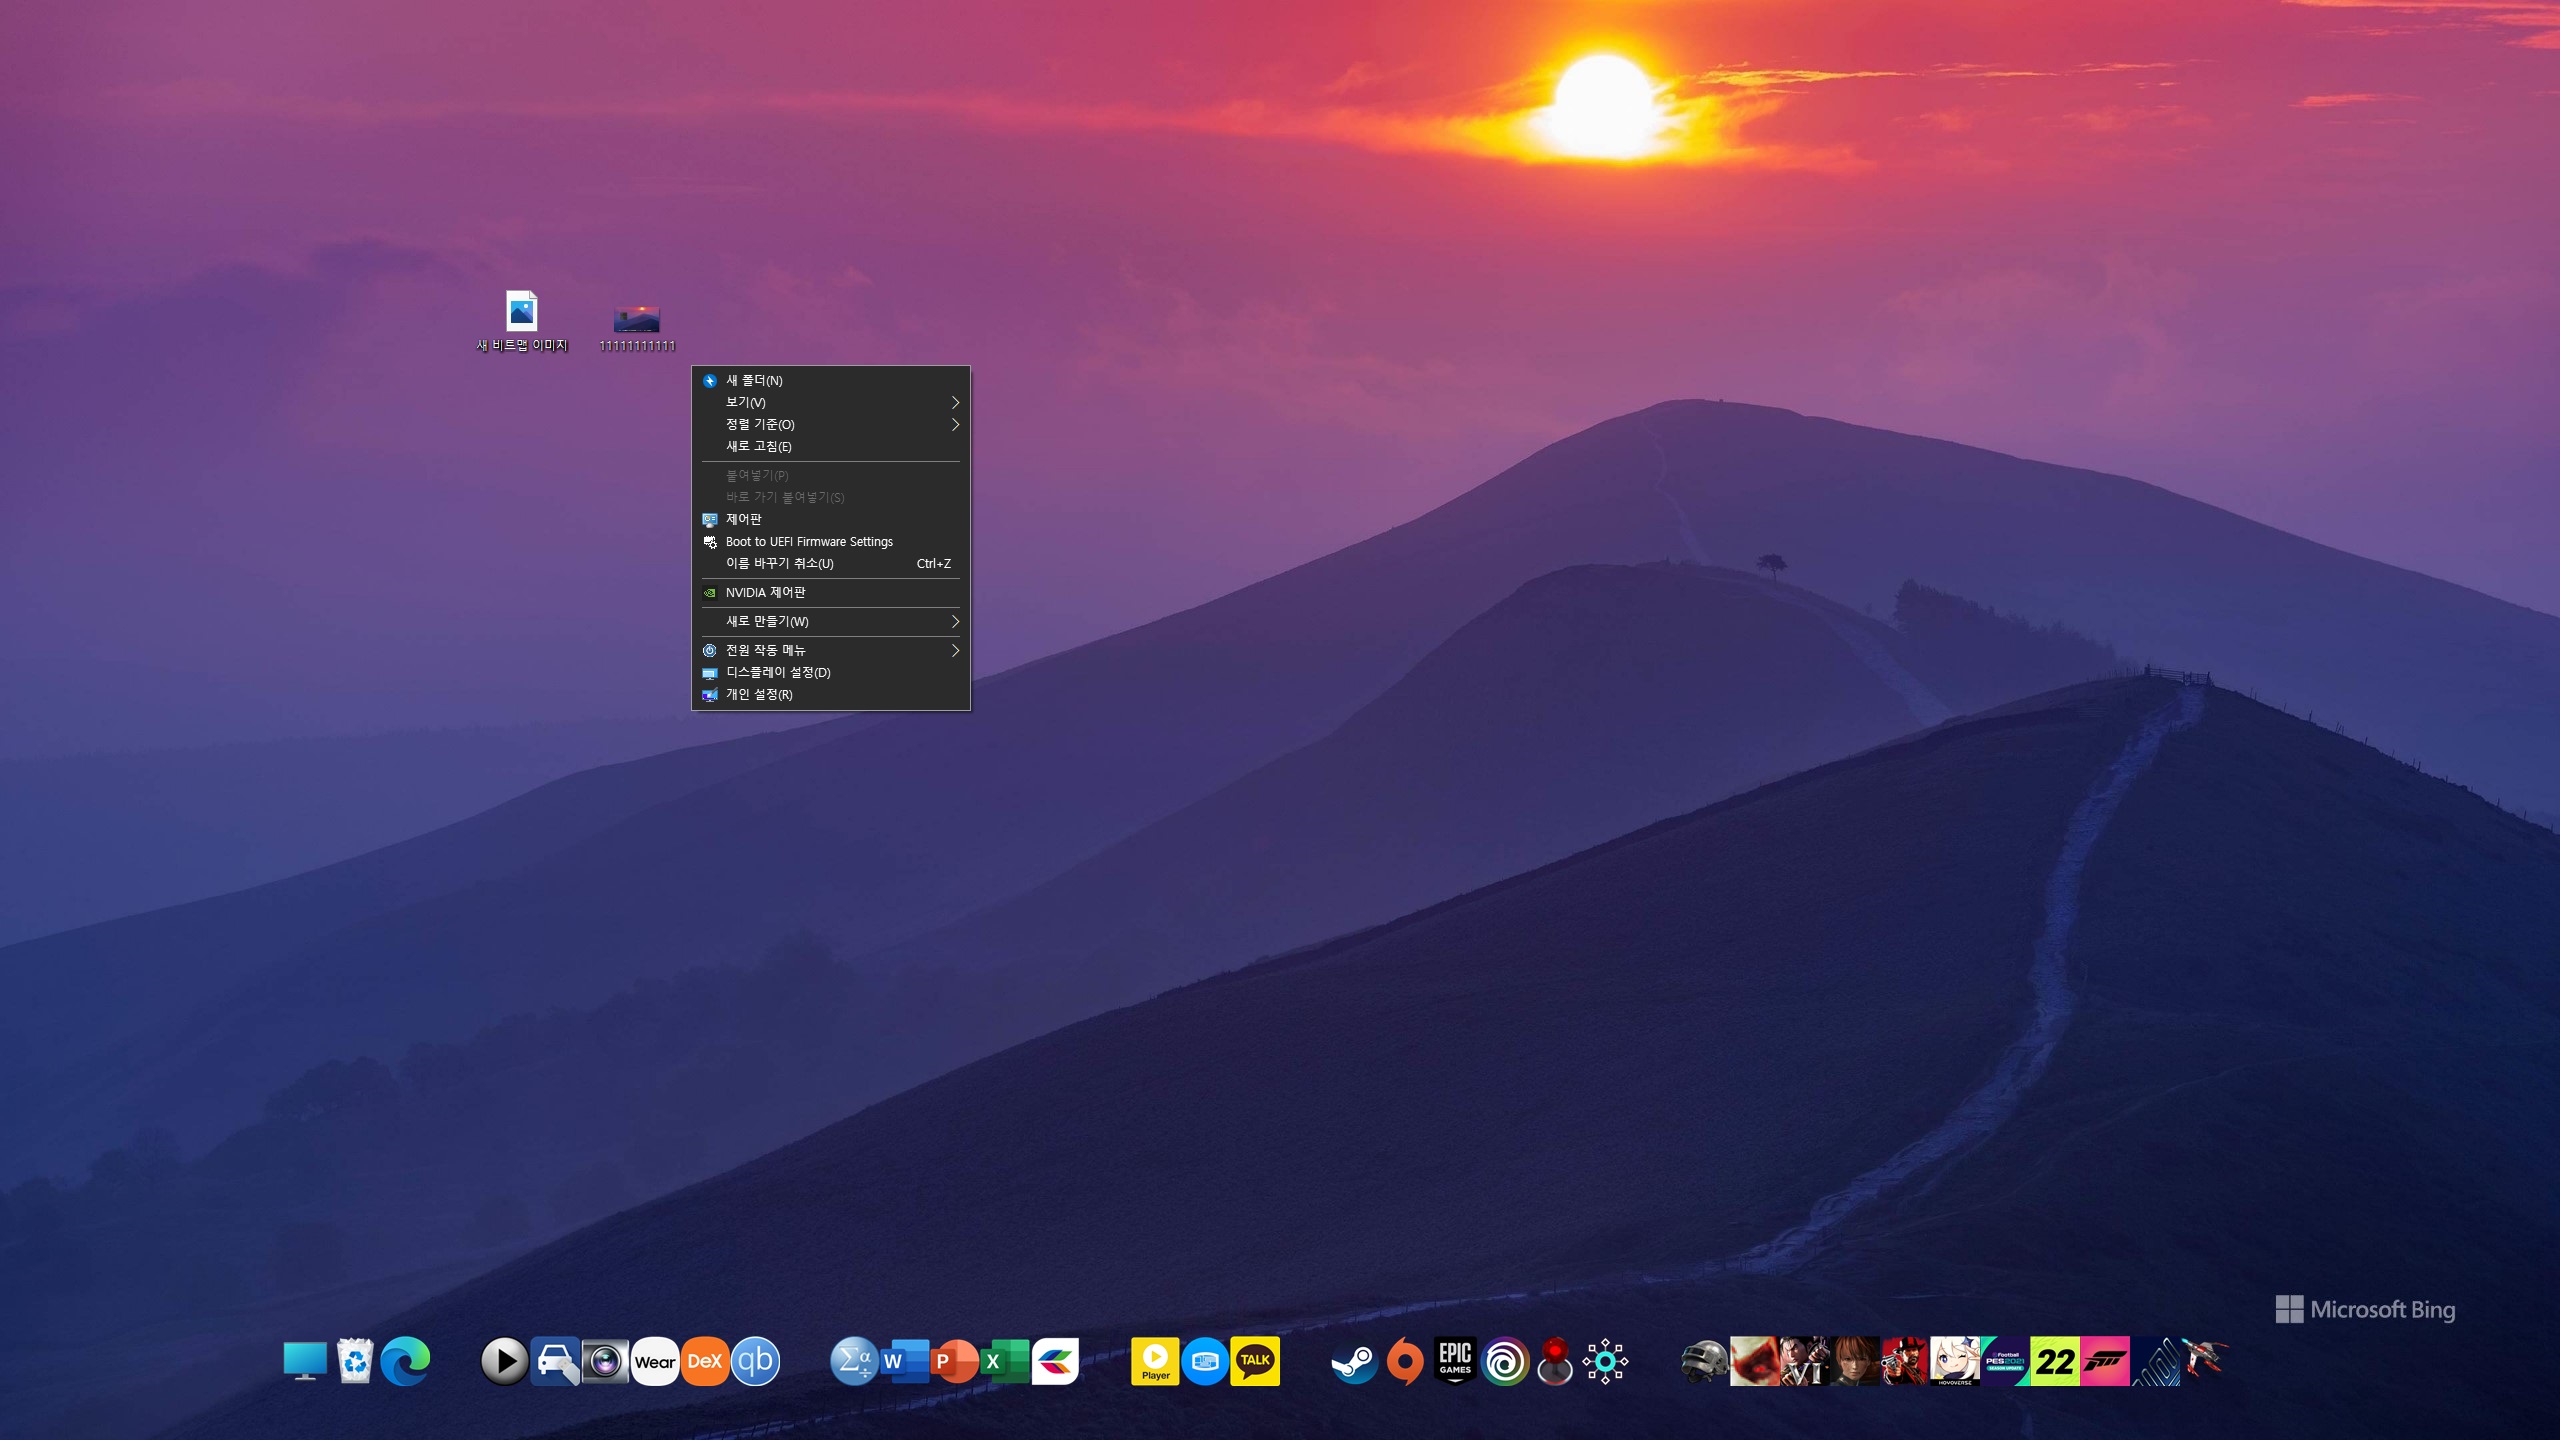The height and width of the screenshot is (1440, 2560).
Task: Launch Microsoft Edge from the dock
Action: pyautogui.click(x=405, y=1361)
